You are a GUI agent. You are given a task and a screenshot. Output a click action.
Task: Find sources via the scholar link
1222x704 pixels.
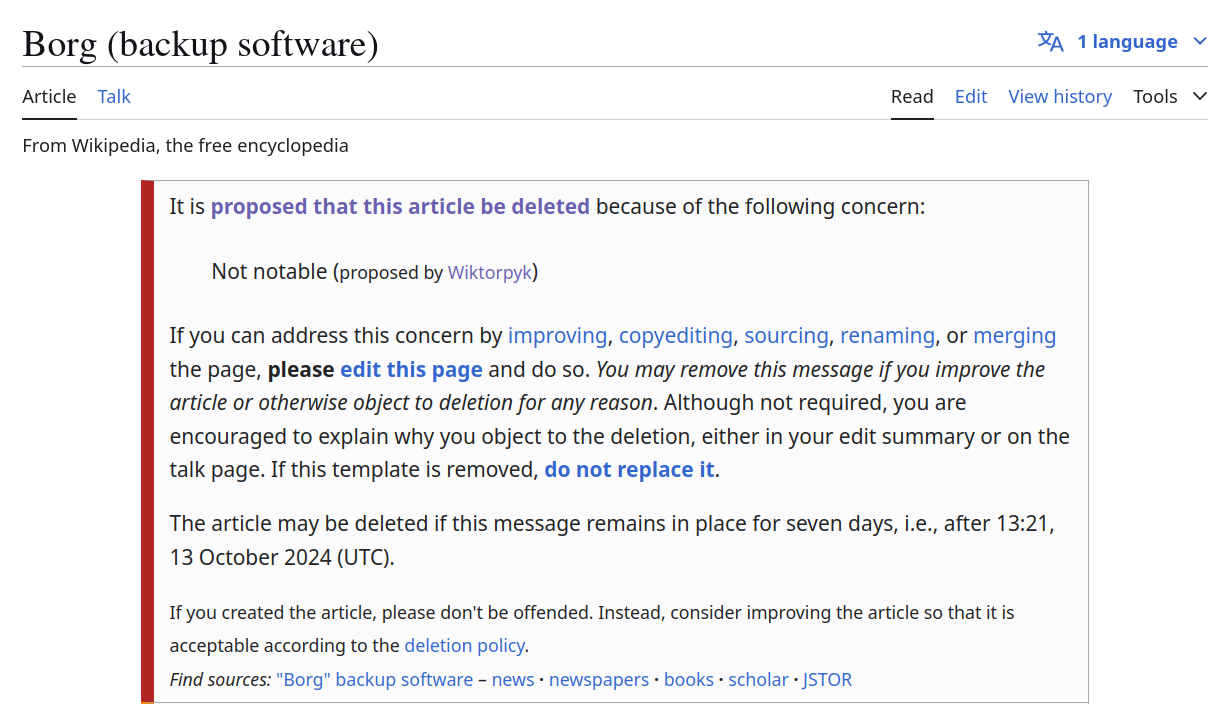[758, 680]
